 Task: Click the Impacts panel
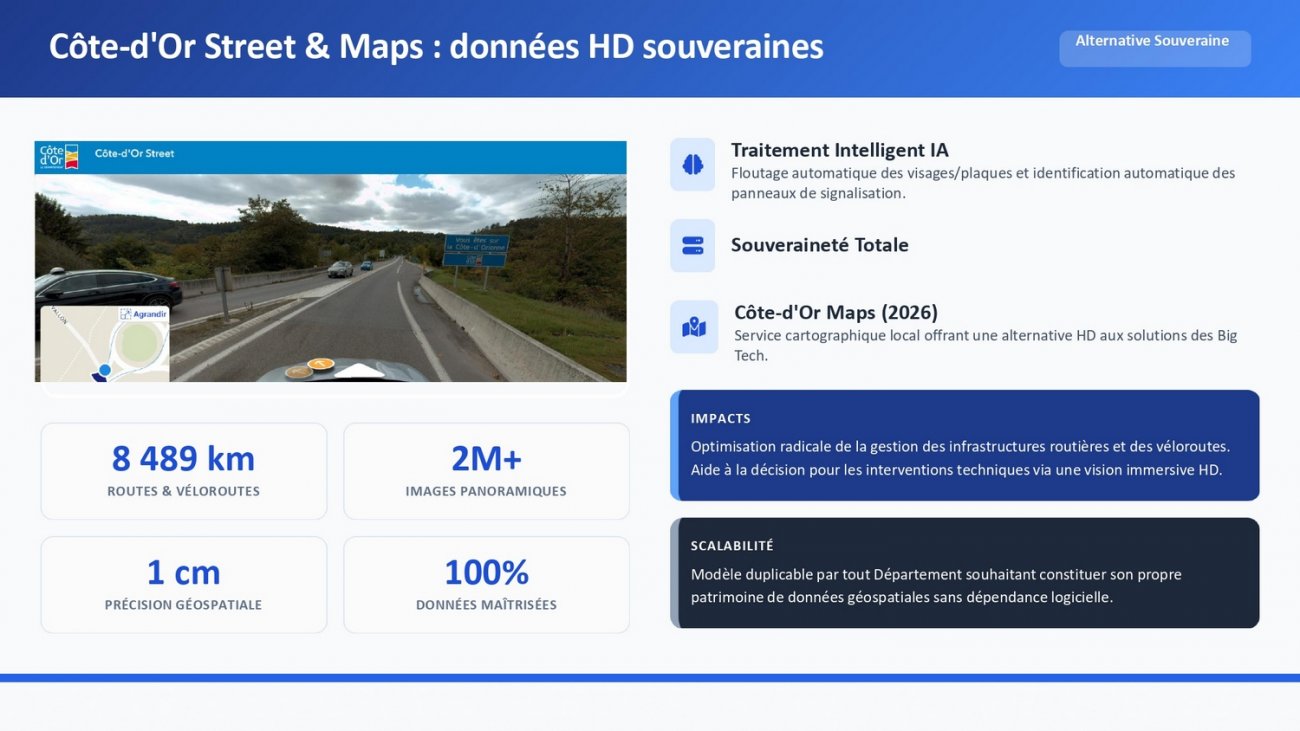pos(965,445)
